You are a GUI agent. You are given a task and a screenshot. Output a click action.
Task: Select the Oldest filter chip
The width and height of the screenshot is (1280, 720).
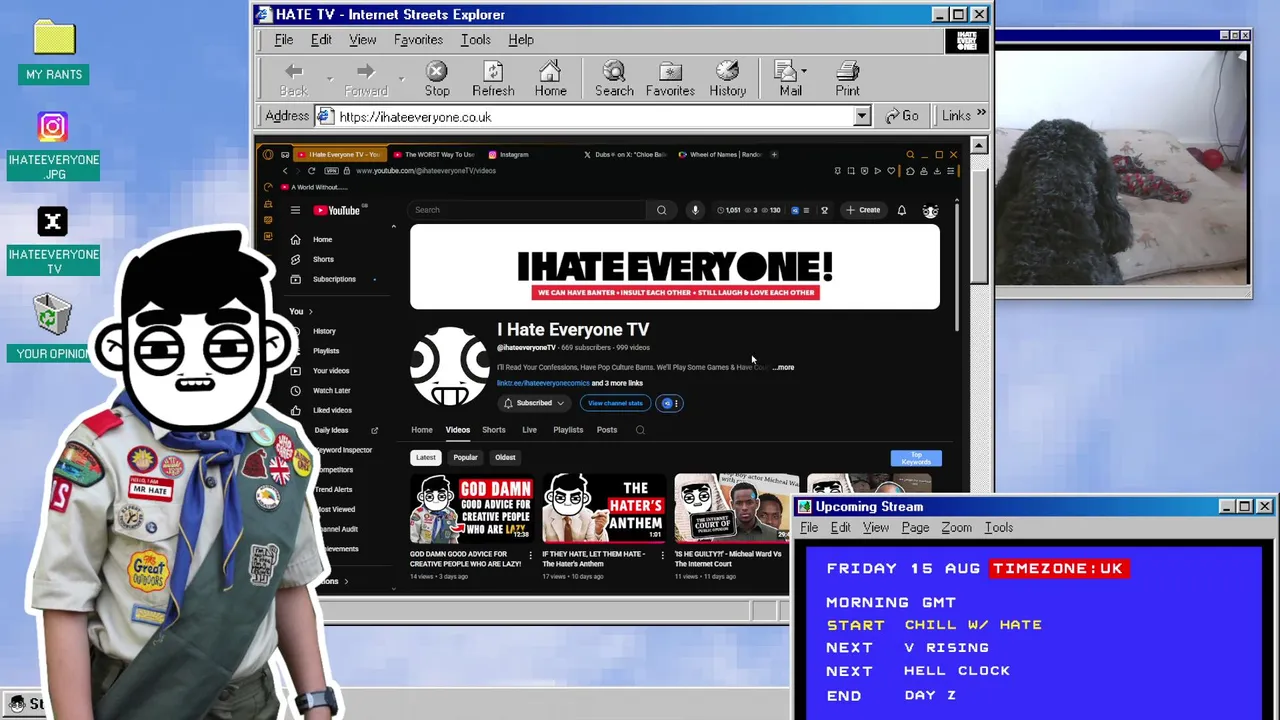505,457
